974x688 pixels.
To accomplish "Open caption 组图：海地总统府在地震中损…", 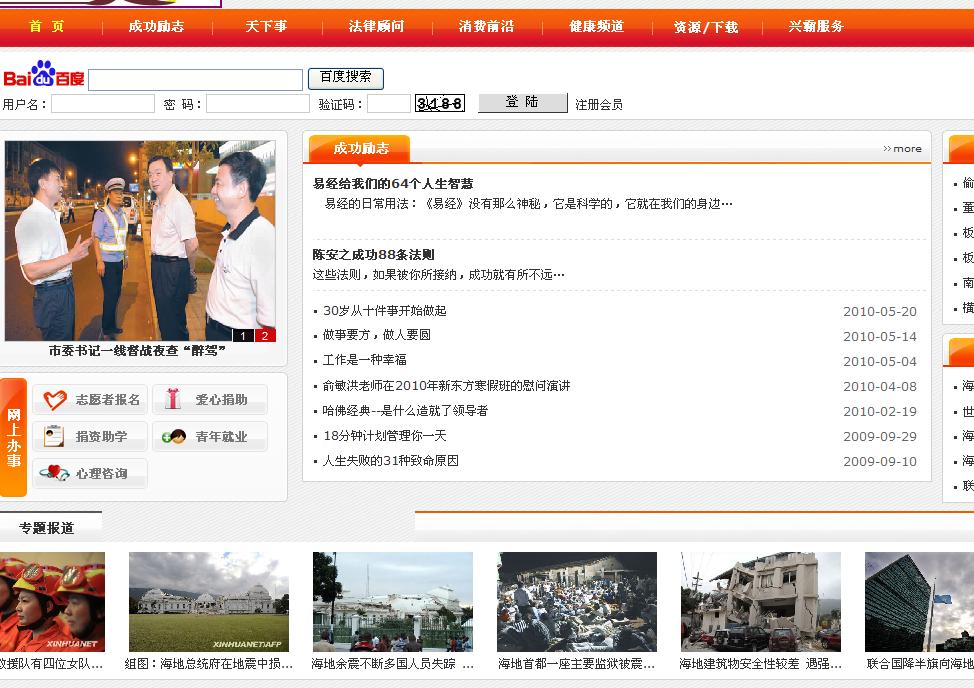I will tap(209, 664).
